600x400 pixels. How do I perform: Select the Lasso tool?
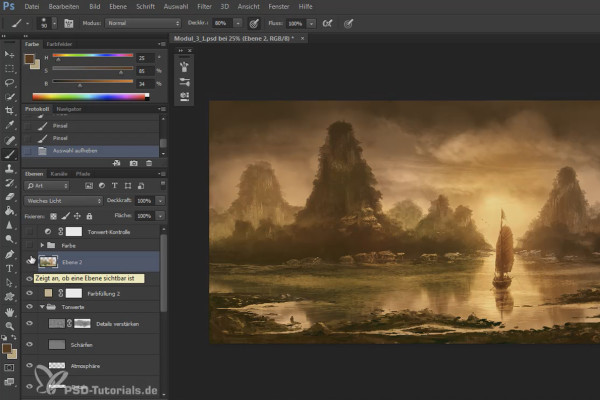coord(9,83)
